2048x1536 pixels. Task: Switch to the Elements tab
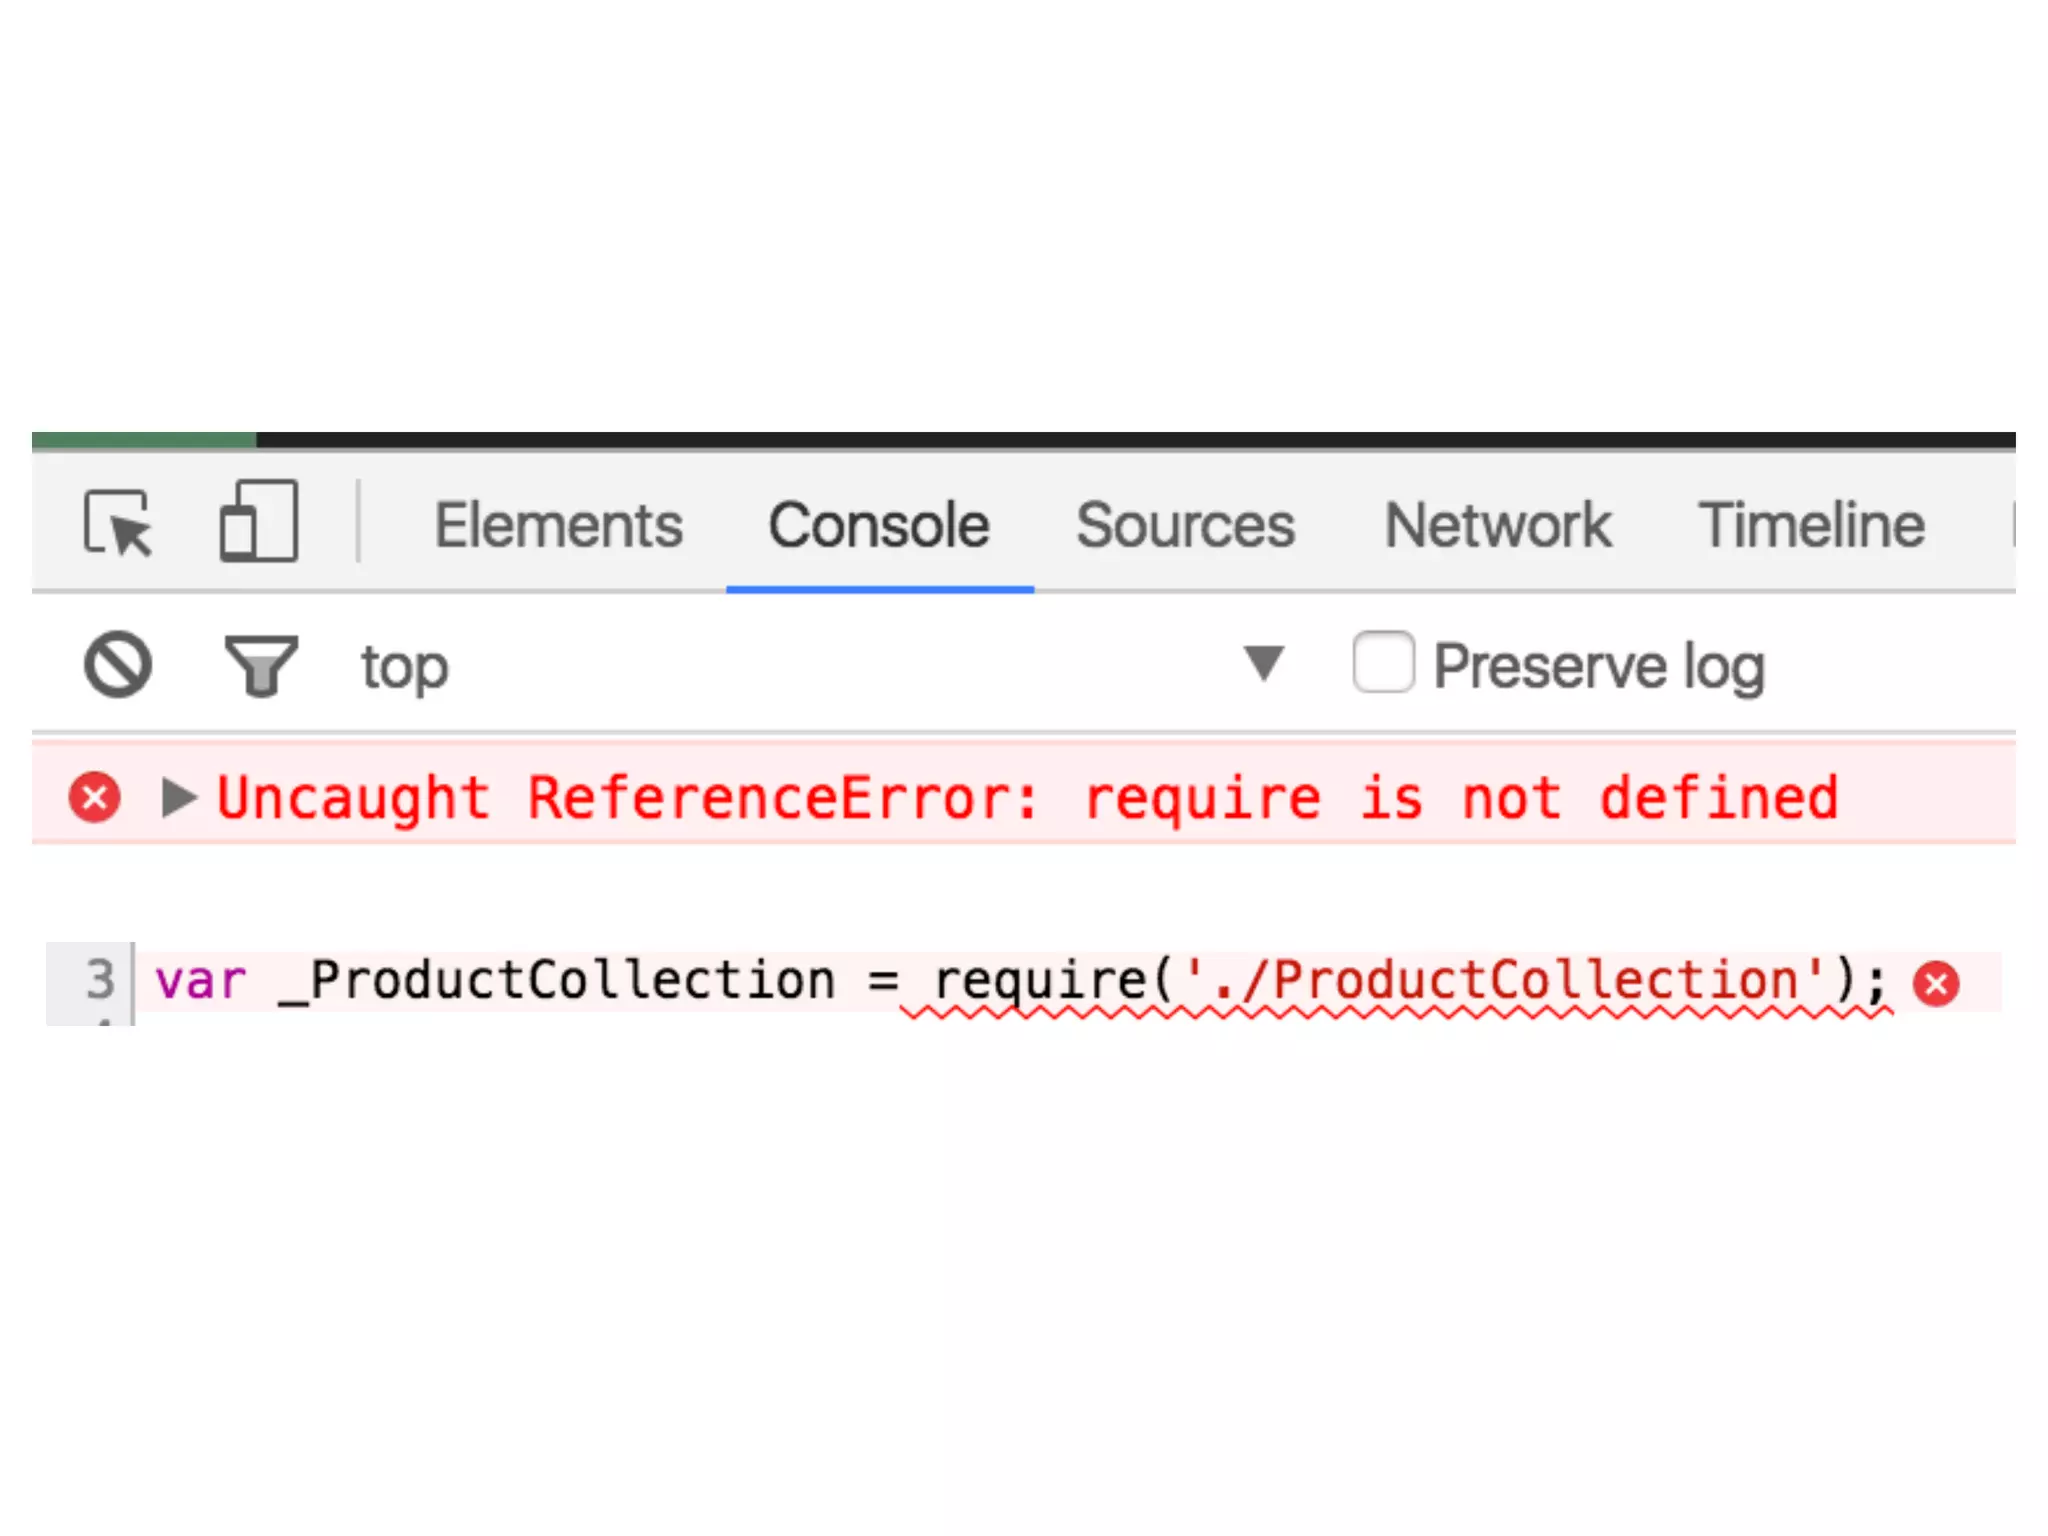click(x=558, y=525)
